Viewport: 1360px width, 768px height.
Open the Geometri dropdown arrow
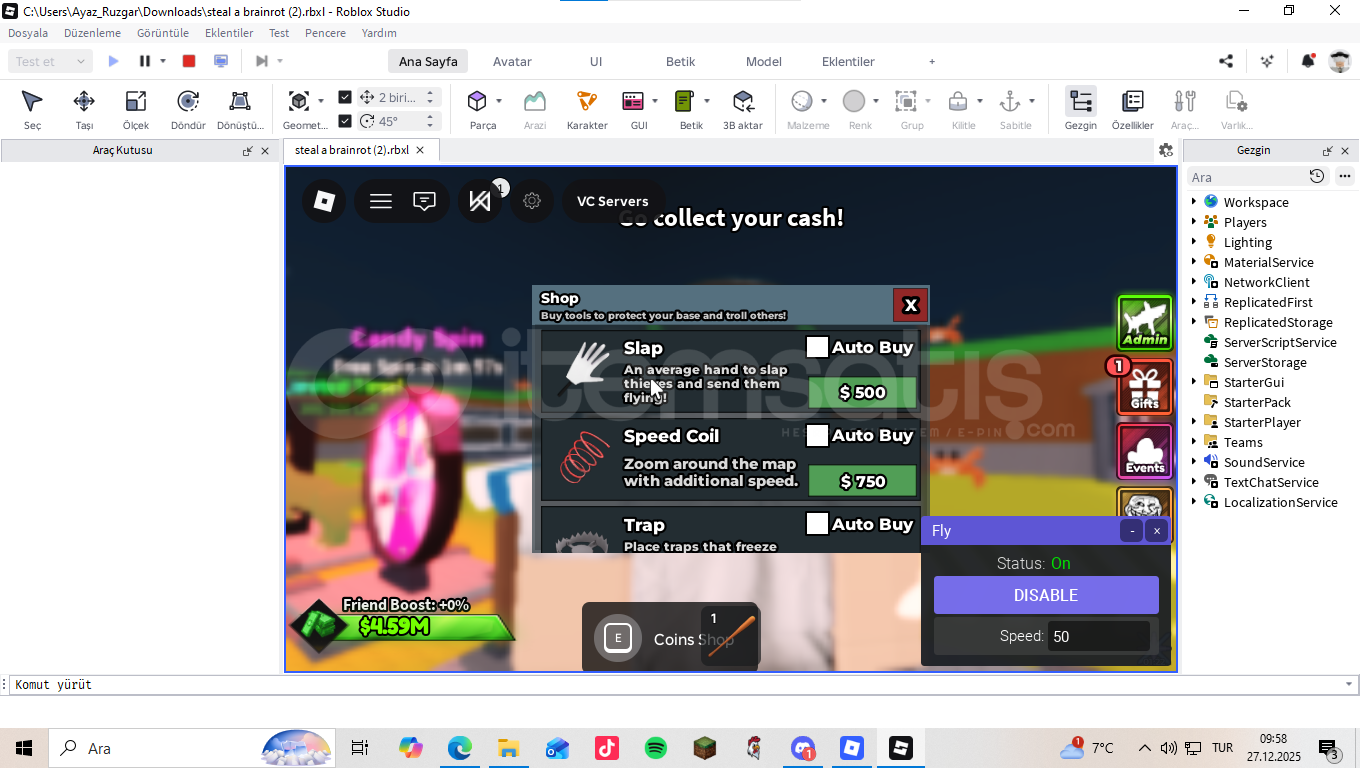(x=320, y=101)
